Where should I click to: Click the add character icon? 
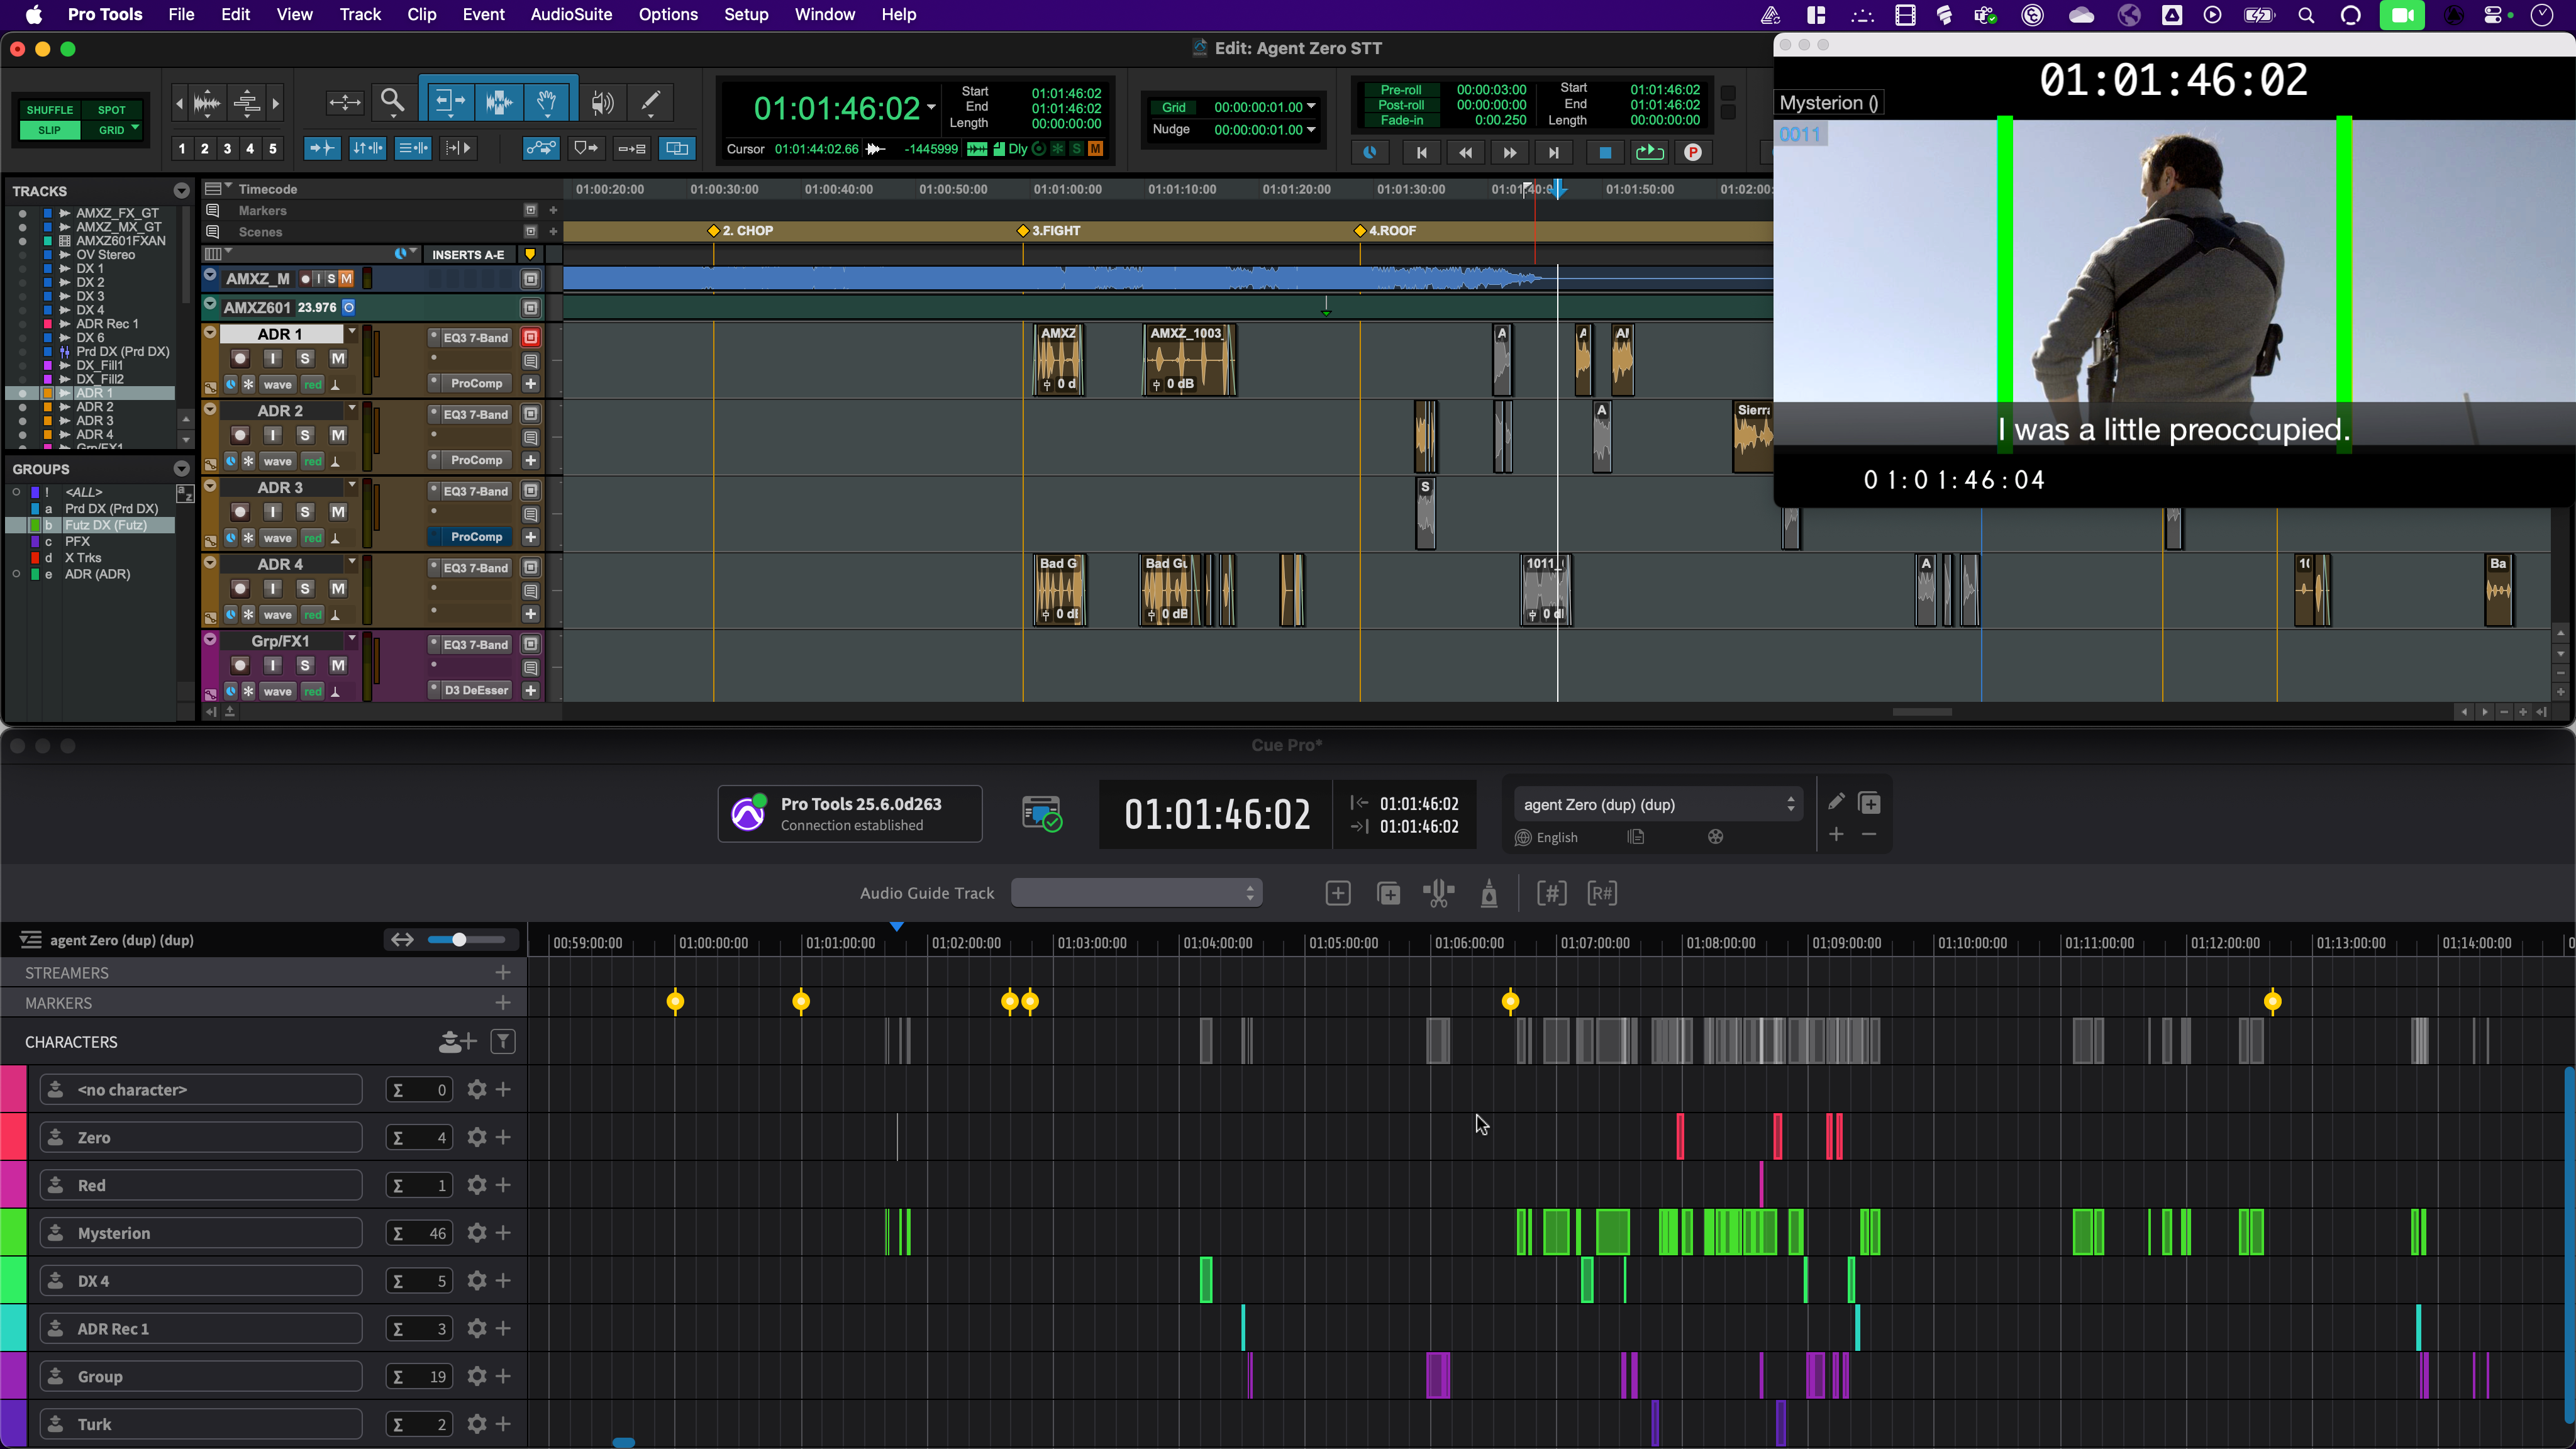tap(457, 1042)
